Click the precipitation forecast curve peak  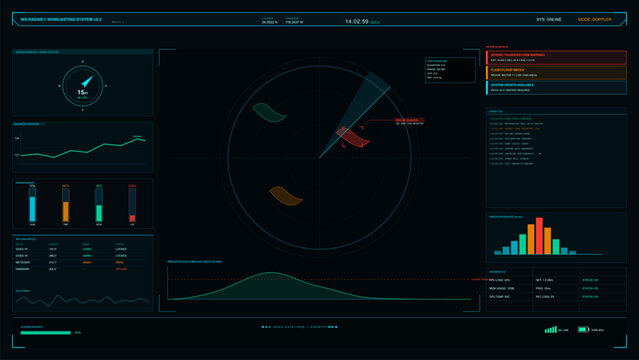[x=270, y=272]
